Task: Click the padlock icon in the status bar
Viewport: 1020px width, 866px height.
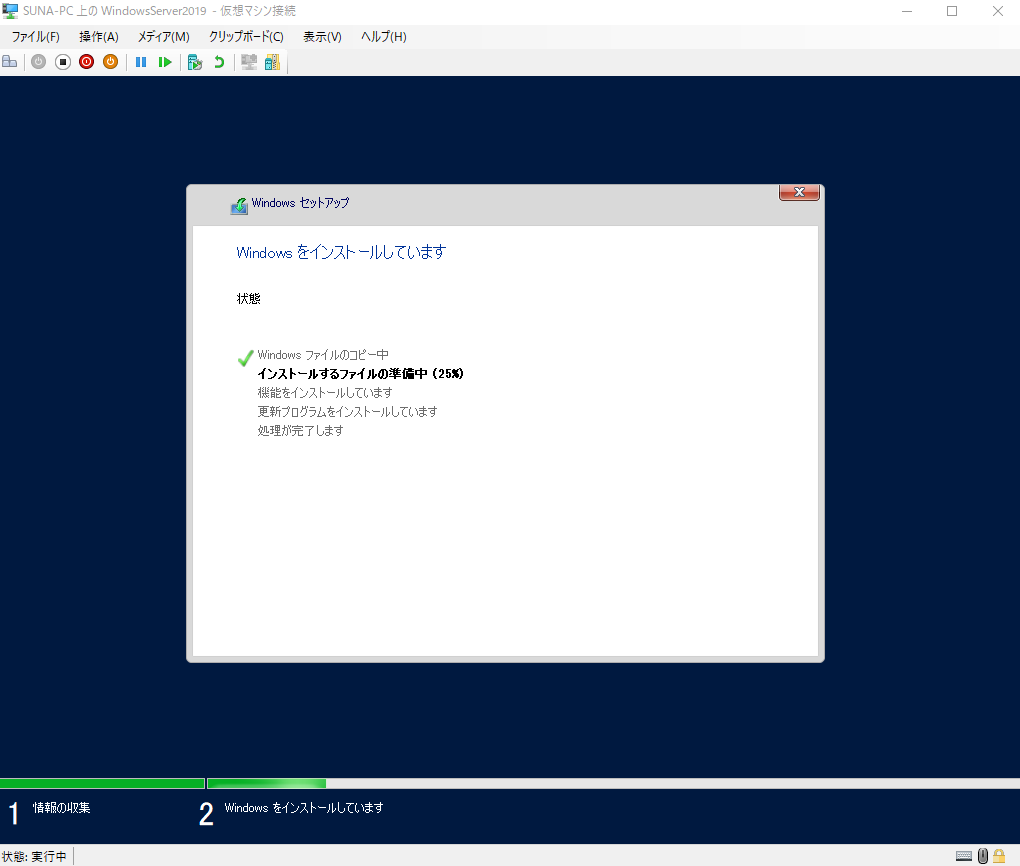Action: (x=999, y=856)
